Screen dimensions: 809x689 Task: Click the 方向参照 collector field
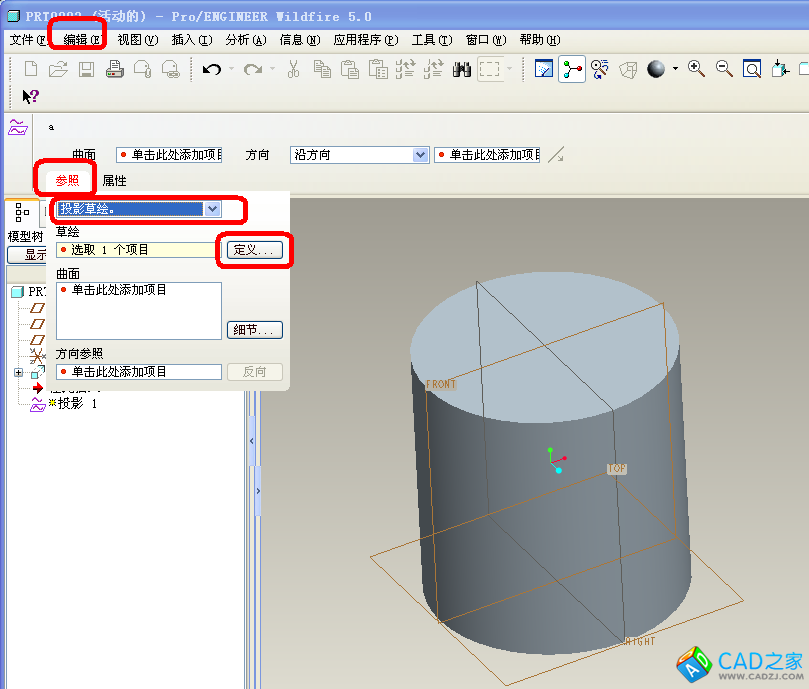[x=140, y=372]
